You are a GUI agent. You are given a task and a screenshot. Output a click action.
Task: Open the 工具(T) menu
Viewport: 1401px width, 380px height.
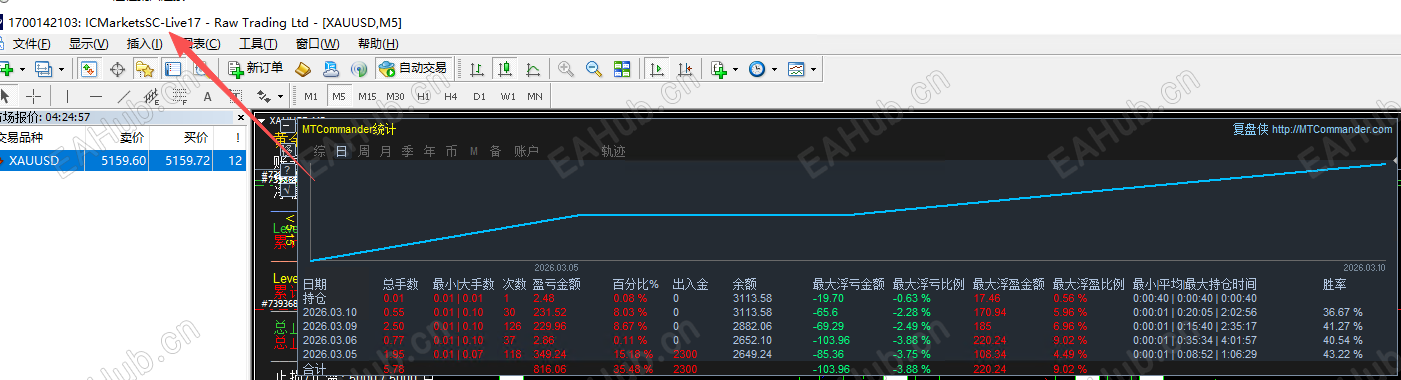(259, 43)
